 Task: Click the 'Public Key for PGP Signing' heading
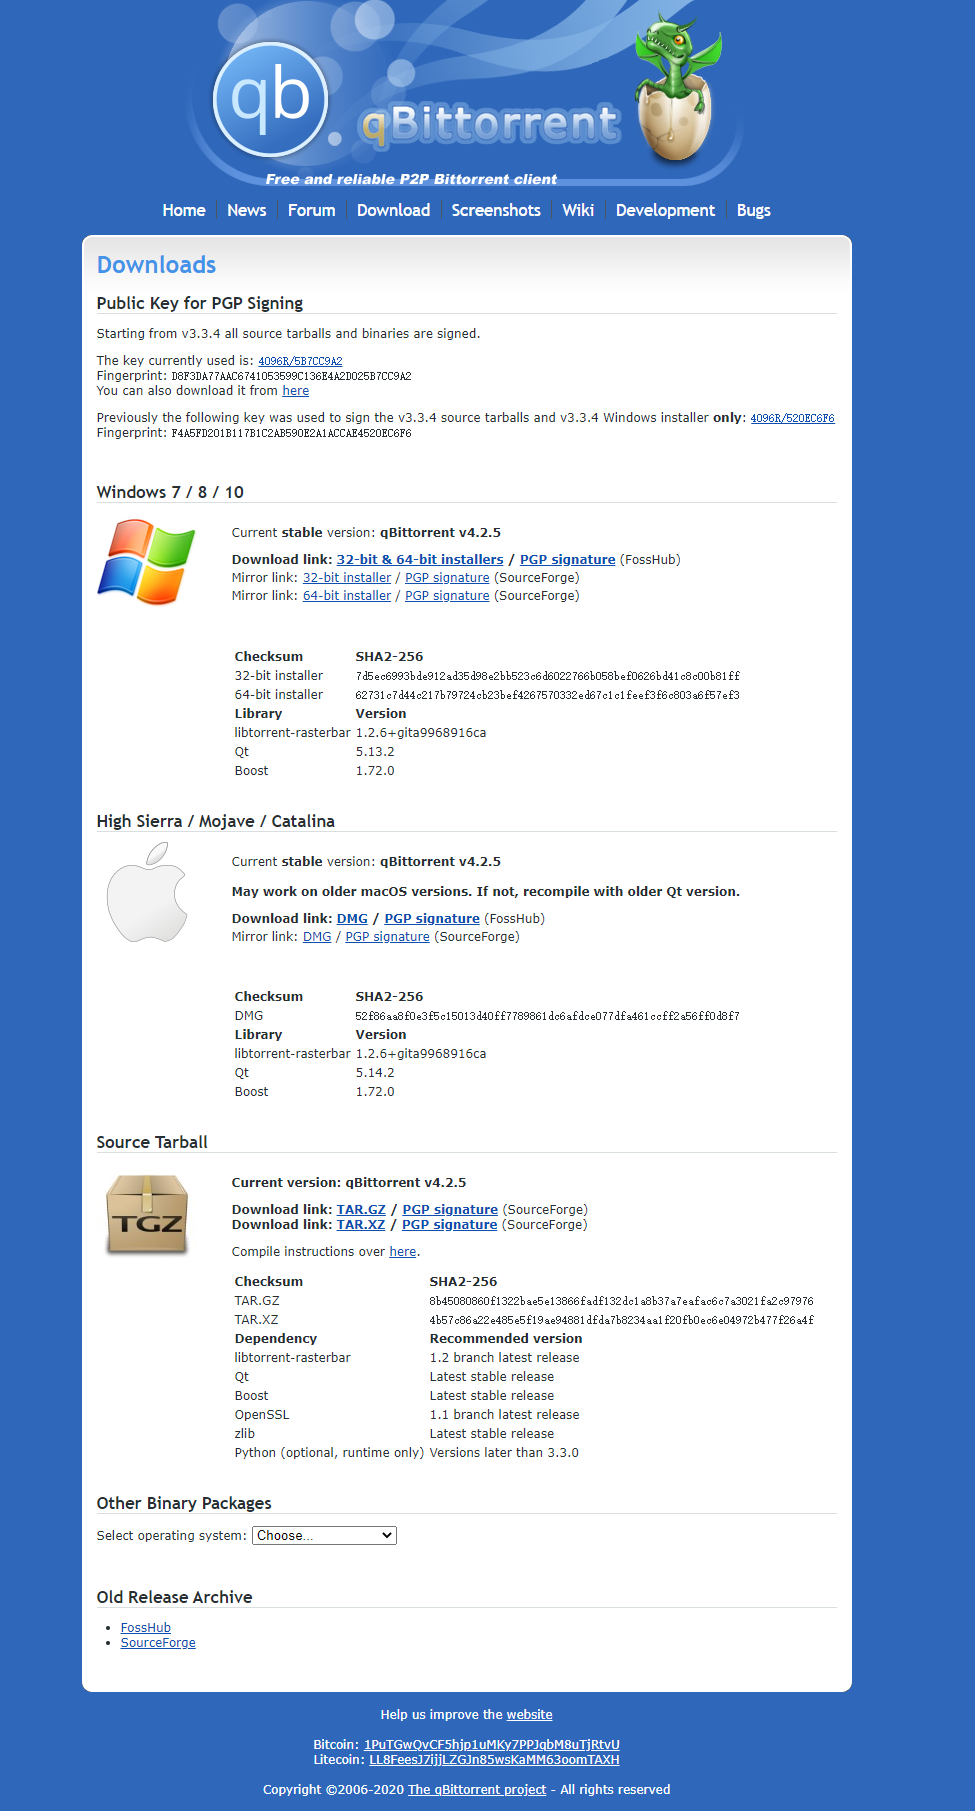200,303
